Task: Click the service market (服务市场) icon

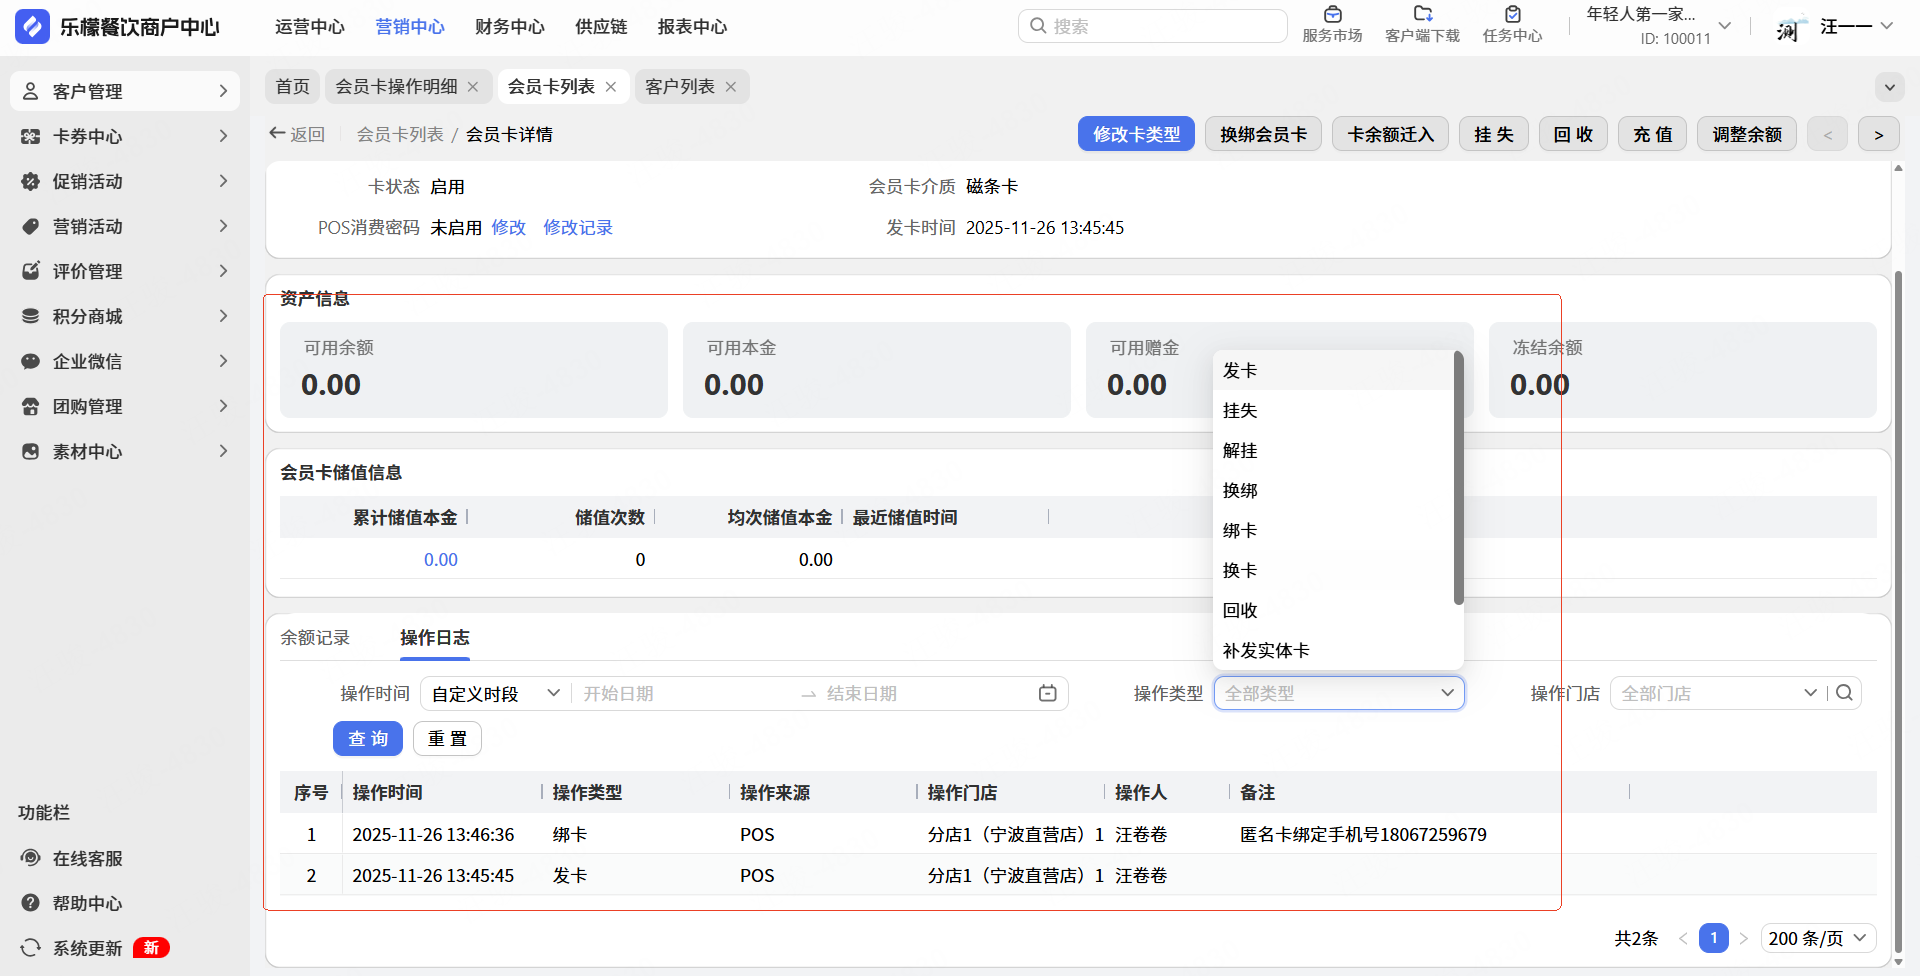Action: [1332, 15]
